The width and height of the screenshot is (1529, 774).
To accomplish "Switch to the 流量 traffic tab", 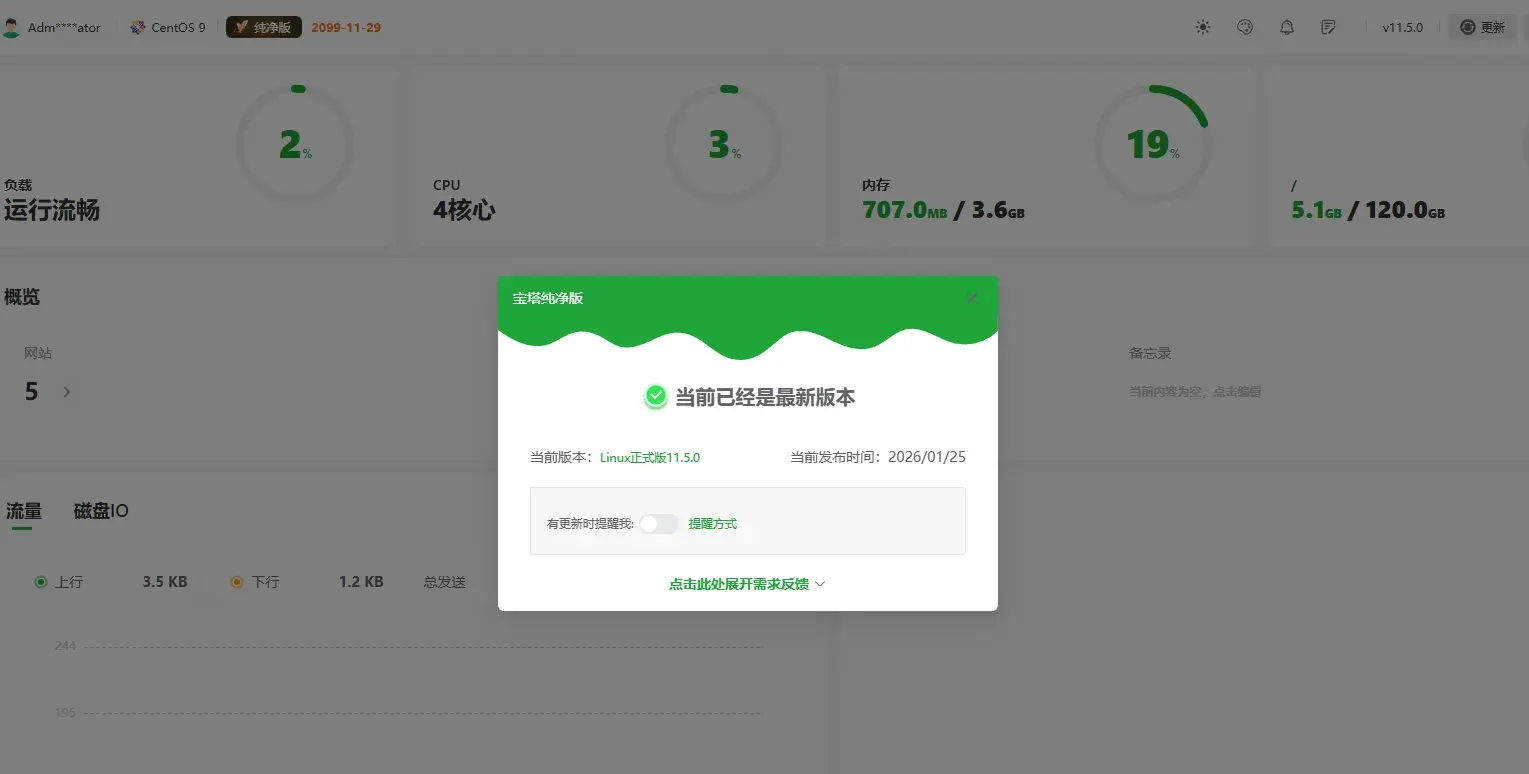I will coord(22,511).
